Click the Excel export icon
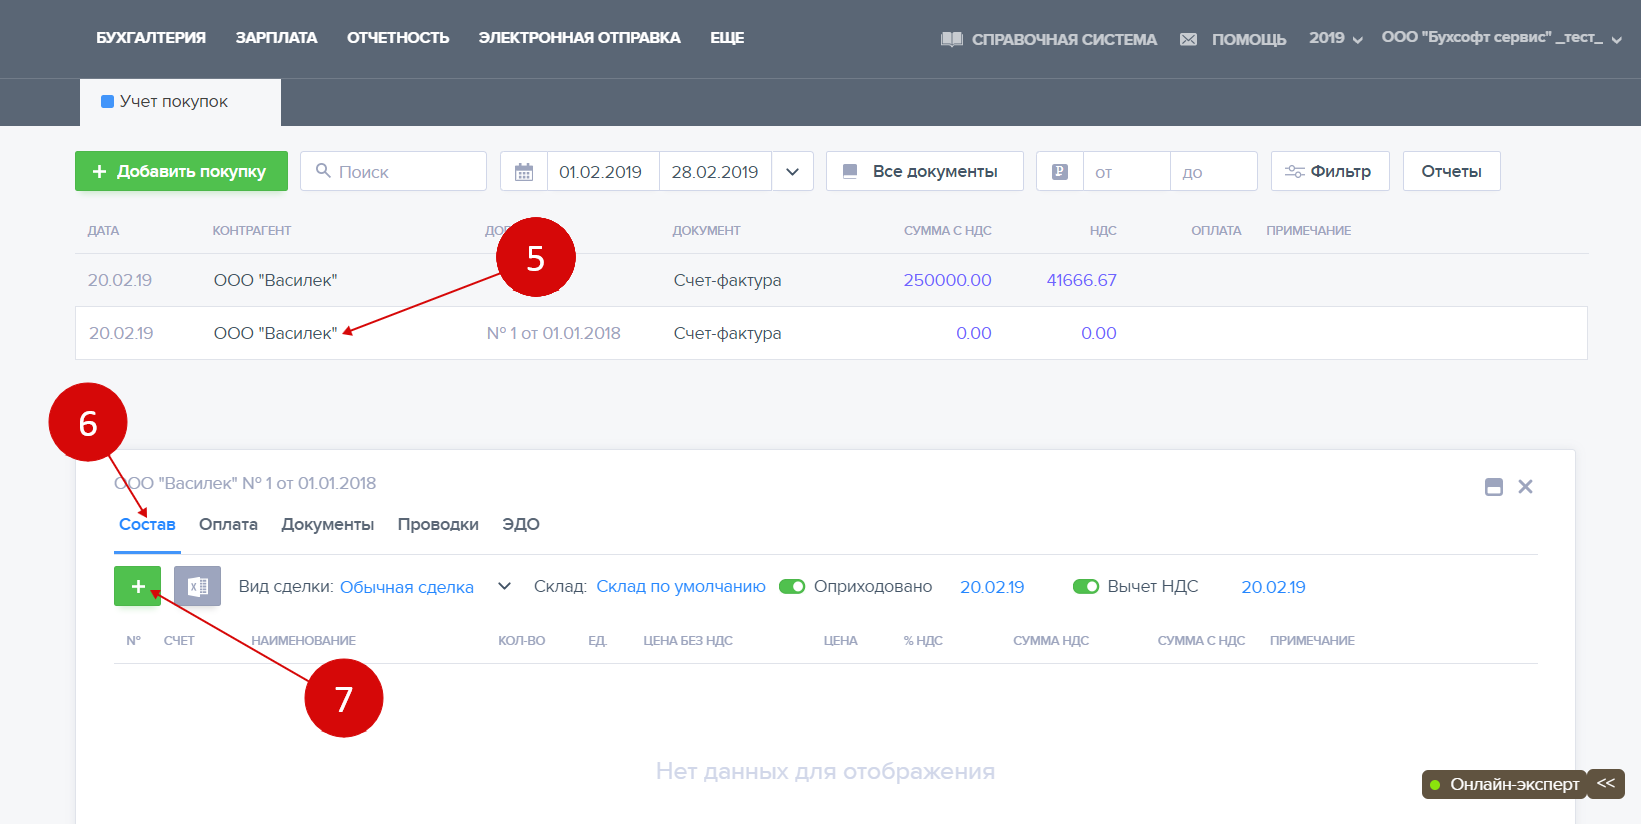The width and height of the screenshot is (1641, 824). [x=197, y=586]
